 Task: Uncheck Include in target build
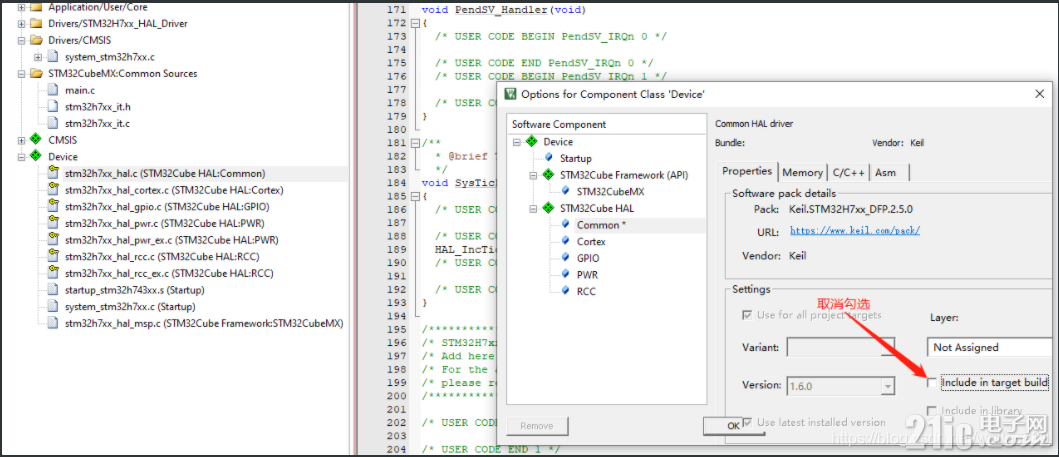coord(933,383)
